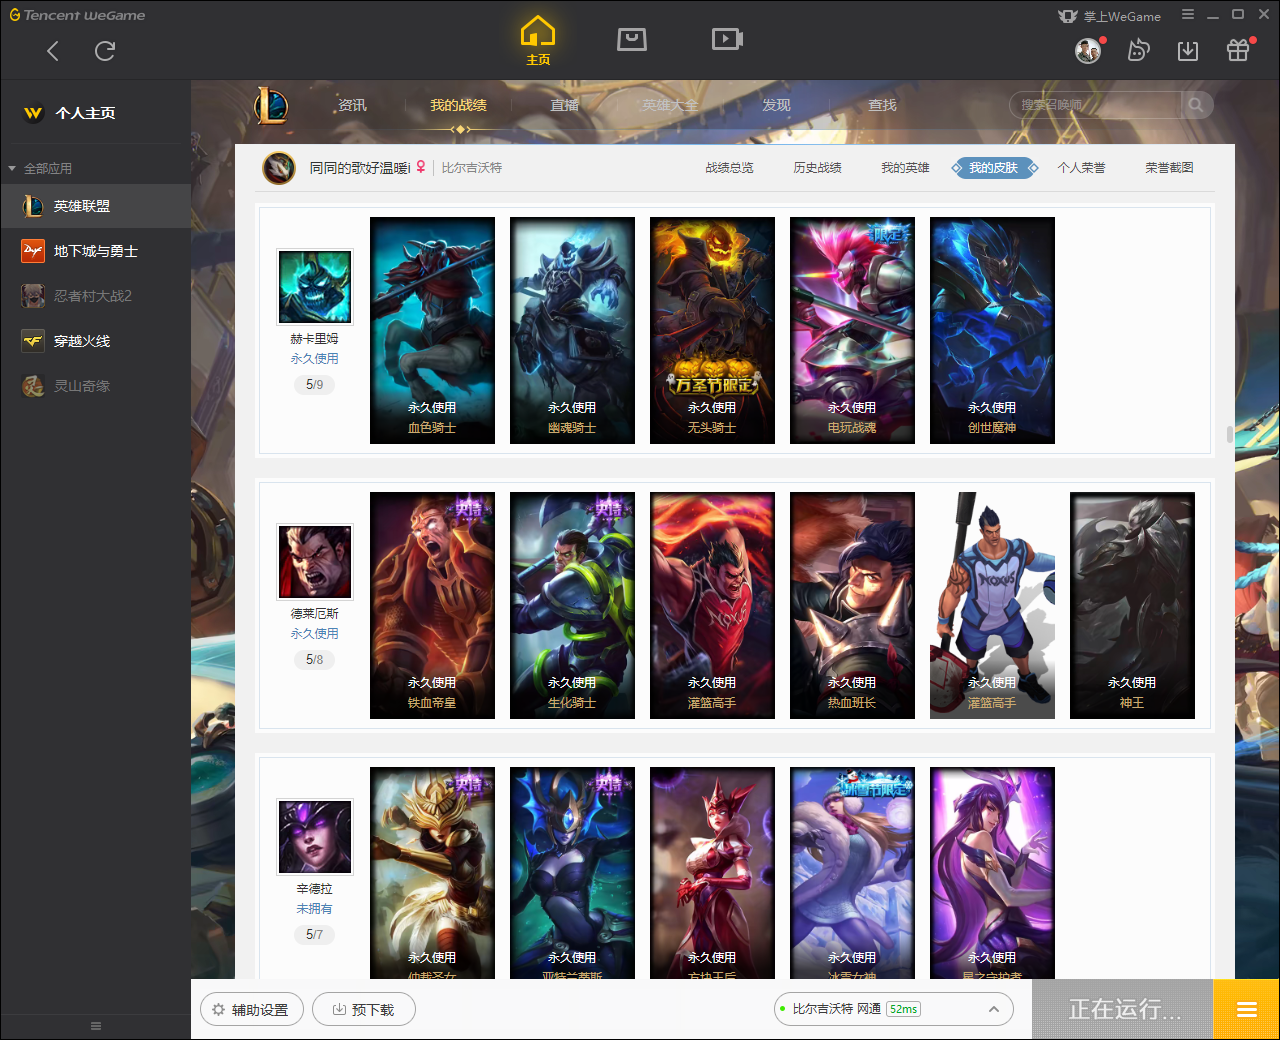Open the 荣誉截图 sub-tab

pyautogui.click(x=1169, y=168)
